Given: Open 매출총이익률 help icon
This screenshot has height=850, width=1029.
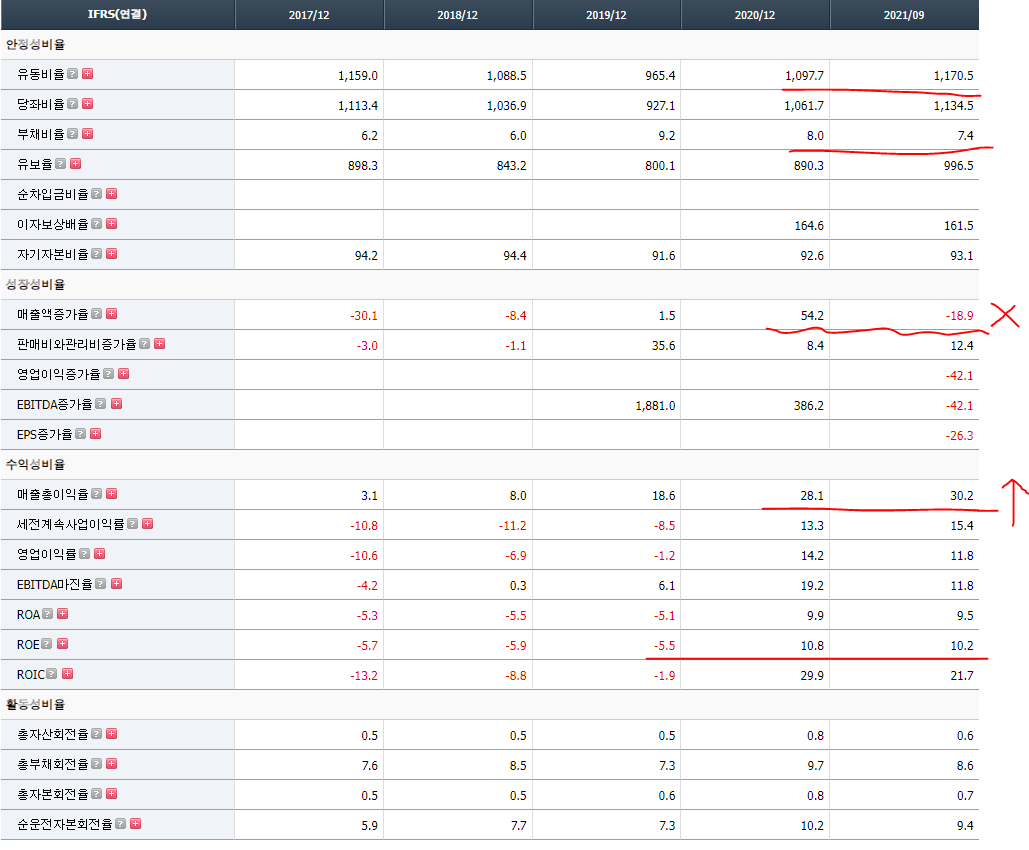Looking at the screenshot, I should pos(96,494).
